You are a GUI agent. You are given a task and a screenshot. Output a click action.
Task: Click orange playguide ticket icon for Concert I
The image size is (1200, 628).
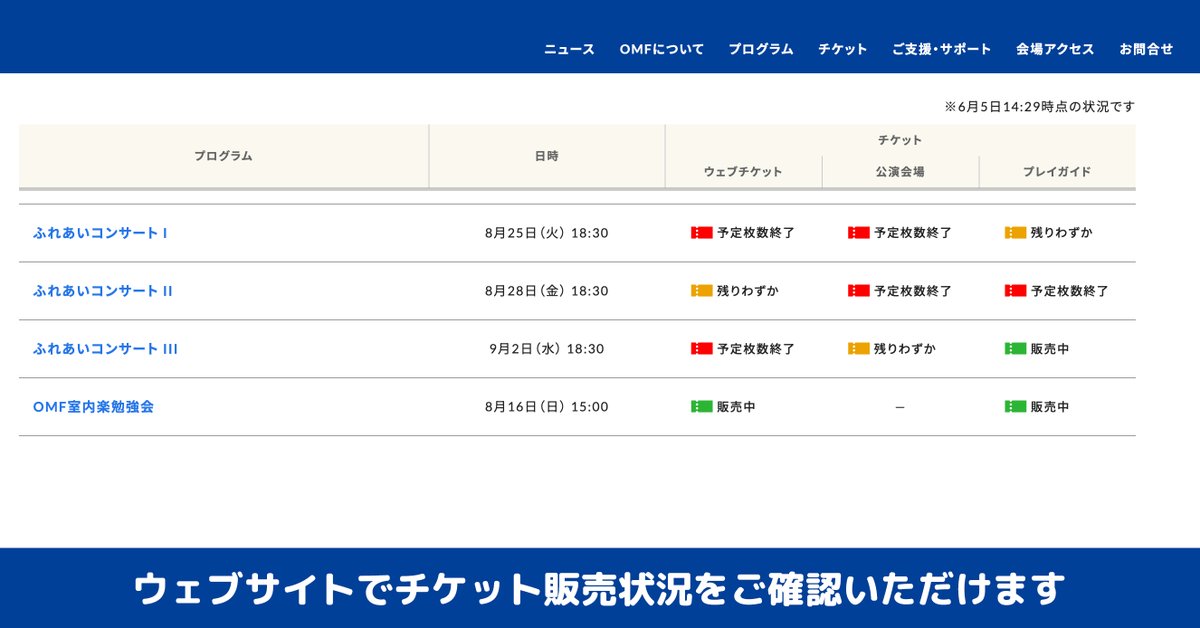click(x=1015, y=233)
